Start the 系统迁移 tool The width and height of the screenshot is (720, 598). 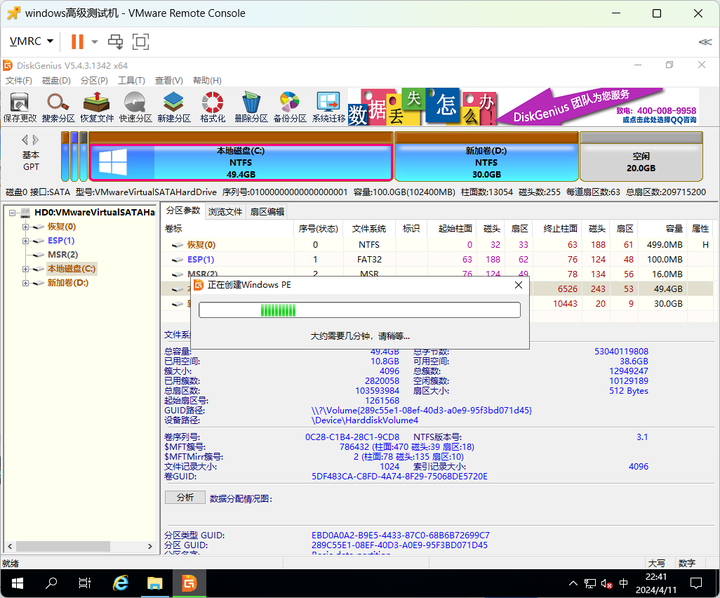tap(328, 107)
